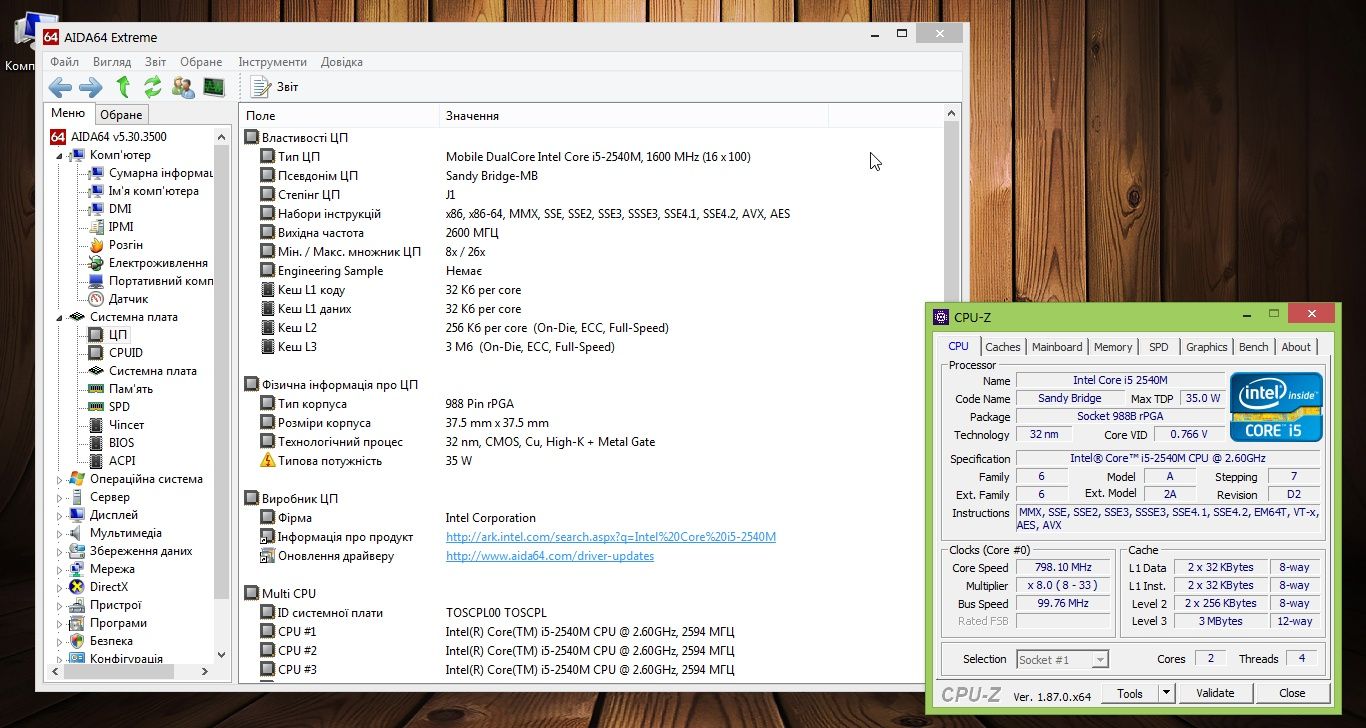Collapse the Комп'ютер tree branch
Screen dimensions: 1366x728
pyautogui.click(x=59, y=155)
